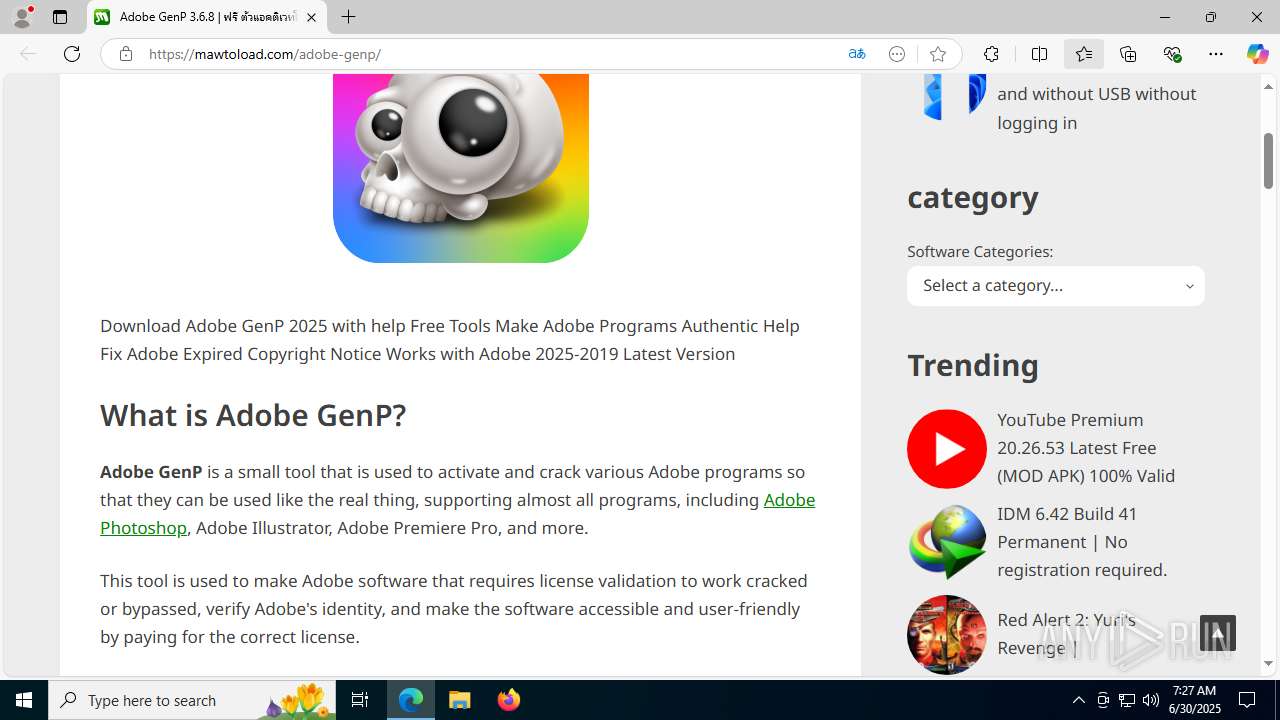The width and height of the screenshot is (1280, 720).
Task: Click the 'Software Categories:' label
Action: tap(980, 252)
